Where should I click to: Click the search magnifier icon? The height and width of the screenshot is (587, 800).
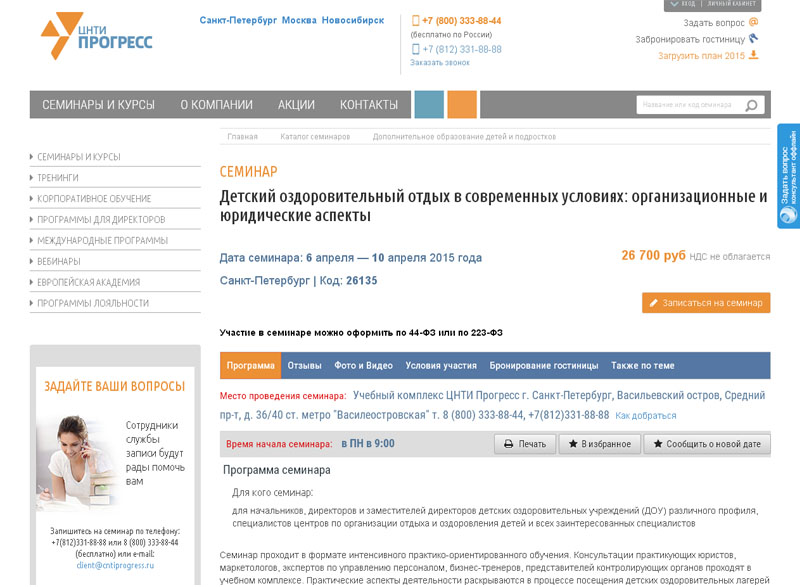(751, 105)
